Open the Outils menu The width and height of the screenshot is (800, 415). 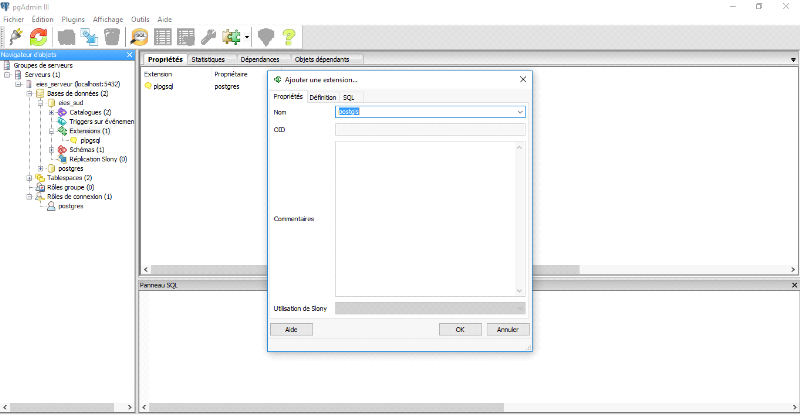tap(140, 19)
